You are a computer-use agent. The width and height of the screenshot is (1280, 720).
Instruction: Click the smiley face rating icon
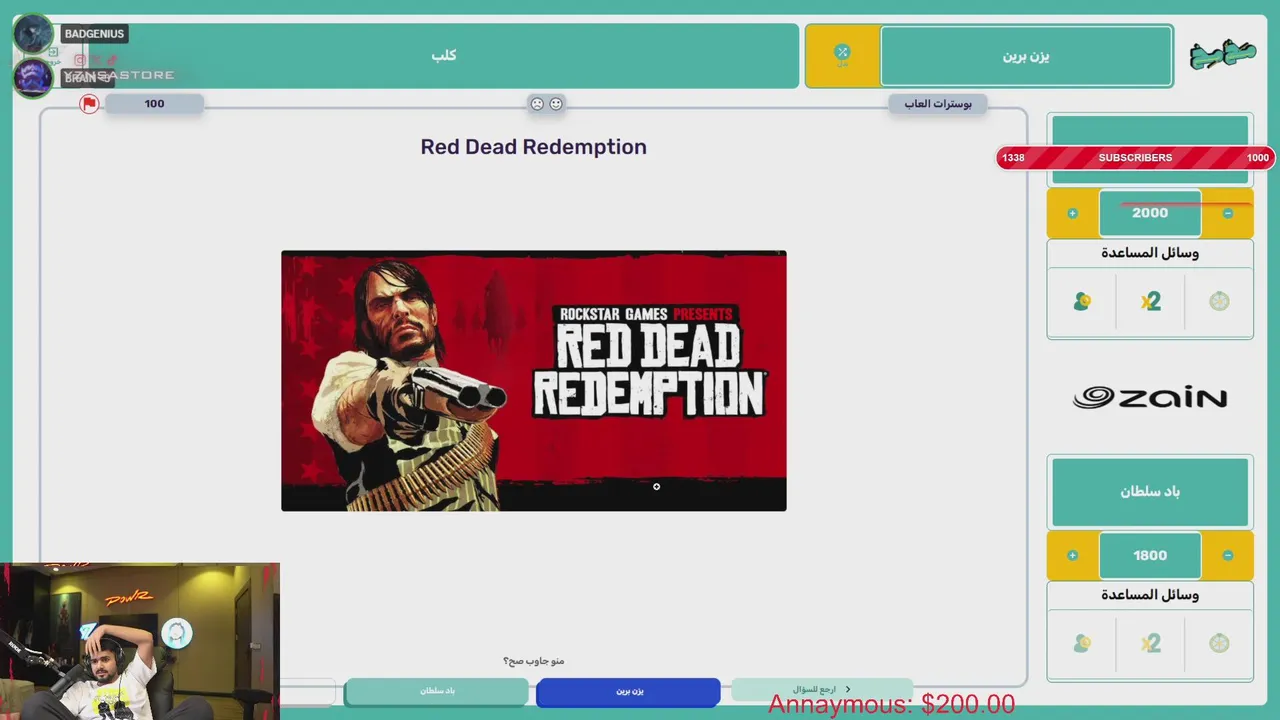pyautogui.click(x=556, y=103)
